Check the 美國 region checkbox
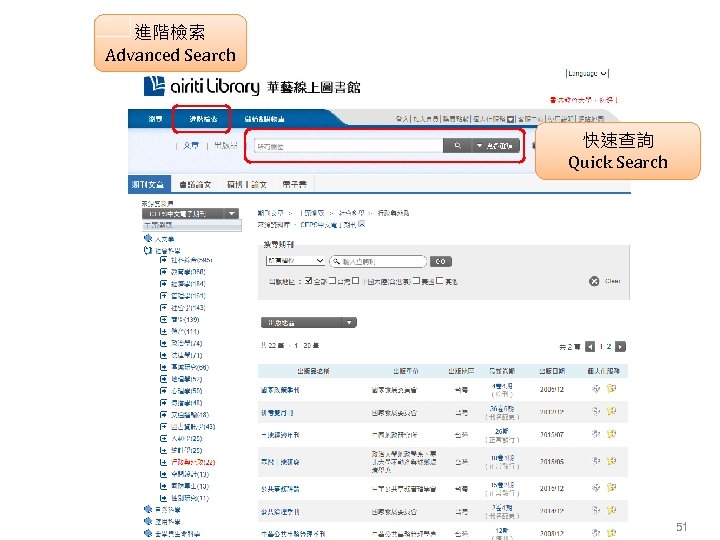The height and width of the screenshot is (540, 720). [x=416, y=281]
